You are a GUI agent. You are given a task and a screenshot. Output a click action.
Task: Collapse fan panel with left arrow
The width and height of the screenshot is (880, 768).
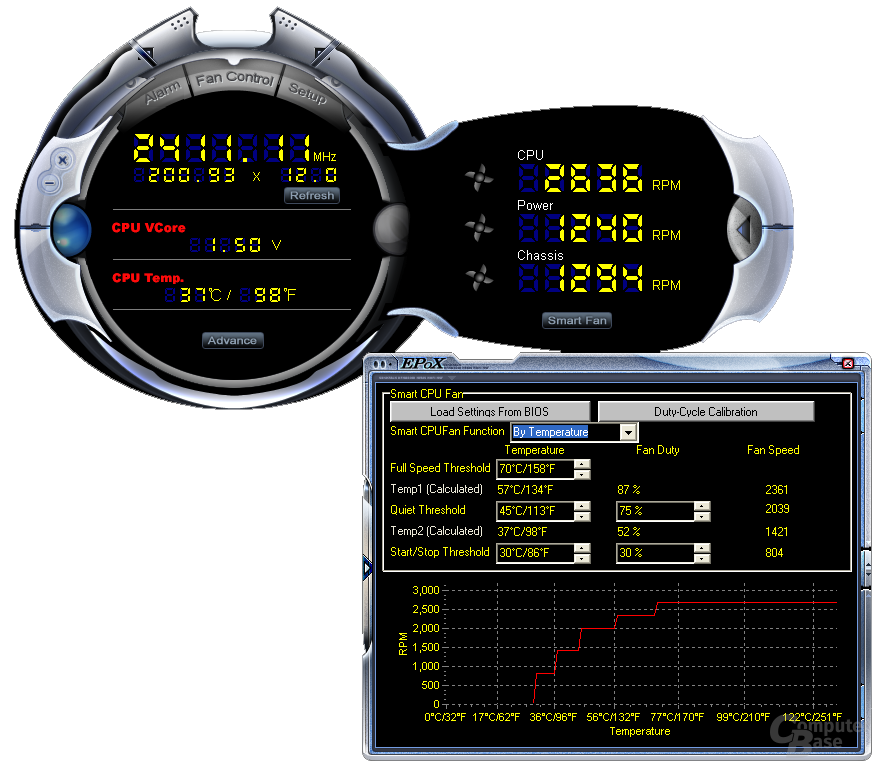[744, 228]
